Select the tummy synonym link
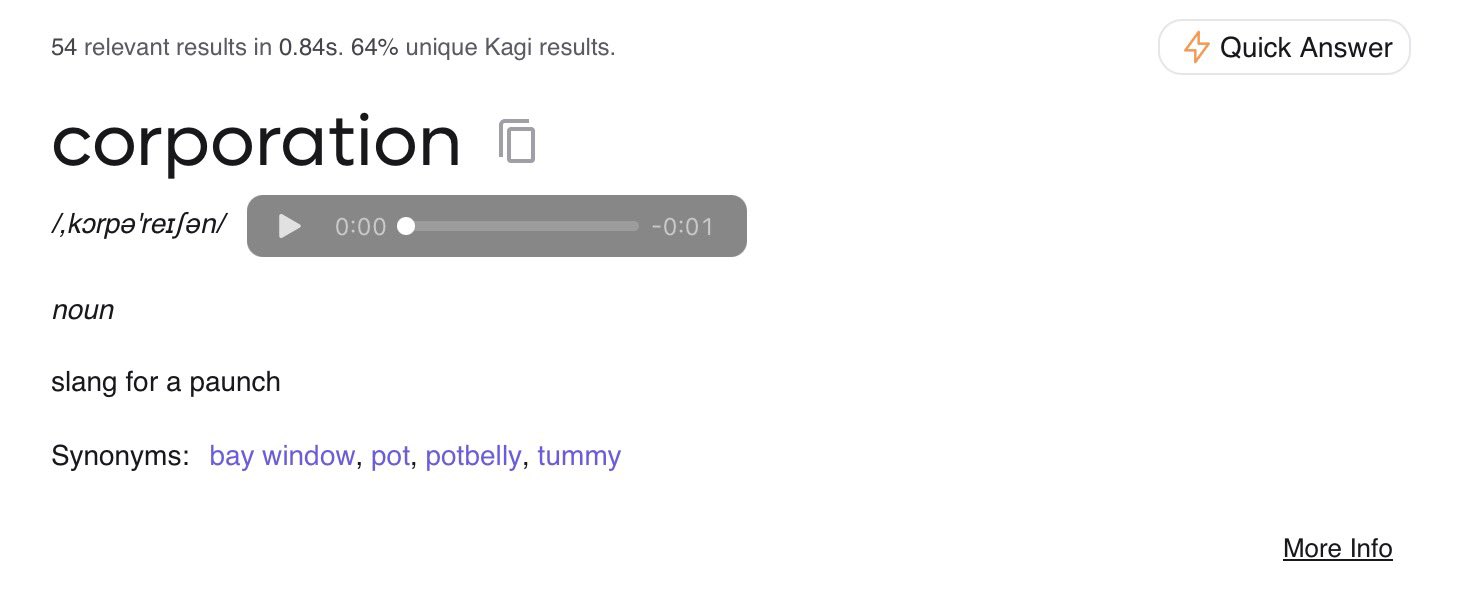The image size is (1476, 591). tap(579, 456)
